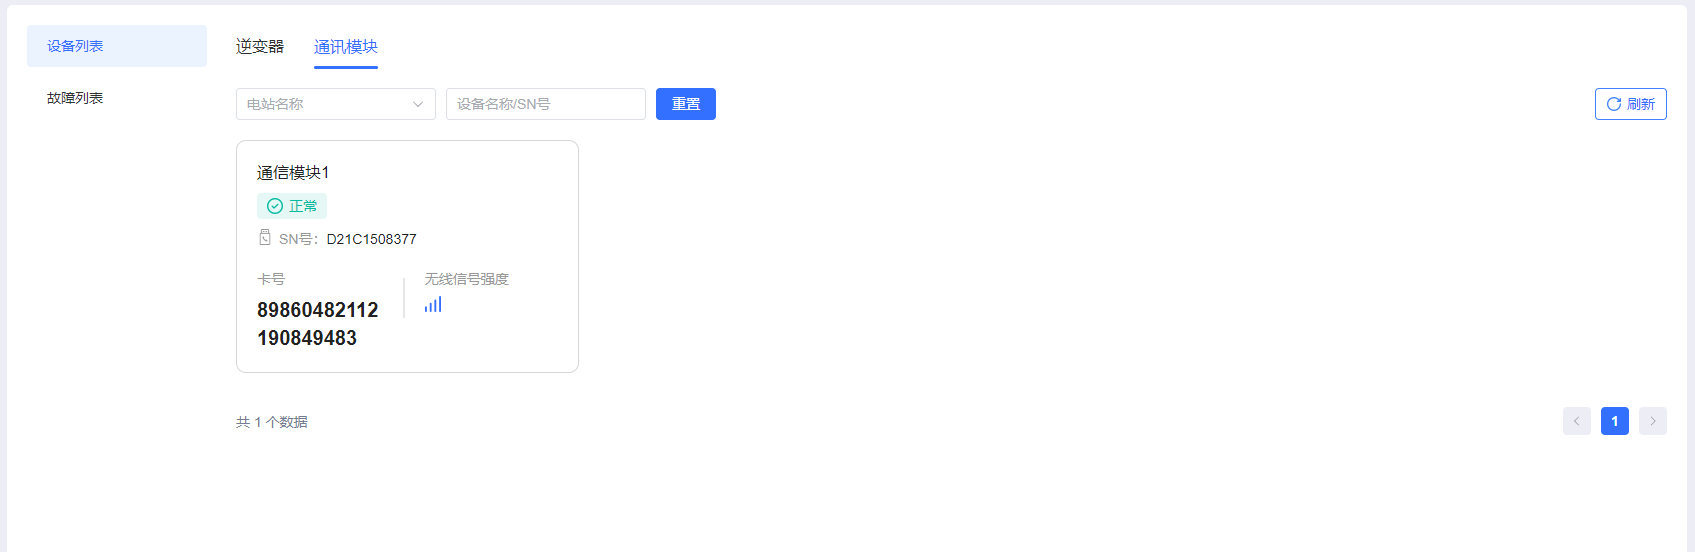Click the card number 89860482112190849483
The height and width of the screenshot is (553, 1695).
tap(318, 324)
